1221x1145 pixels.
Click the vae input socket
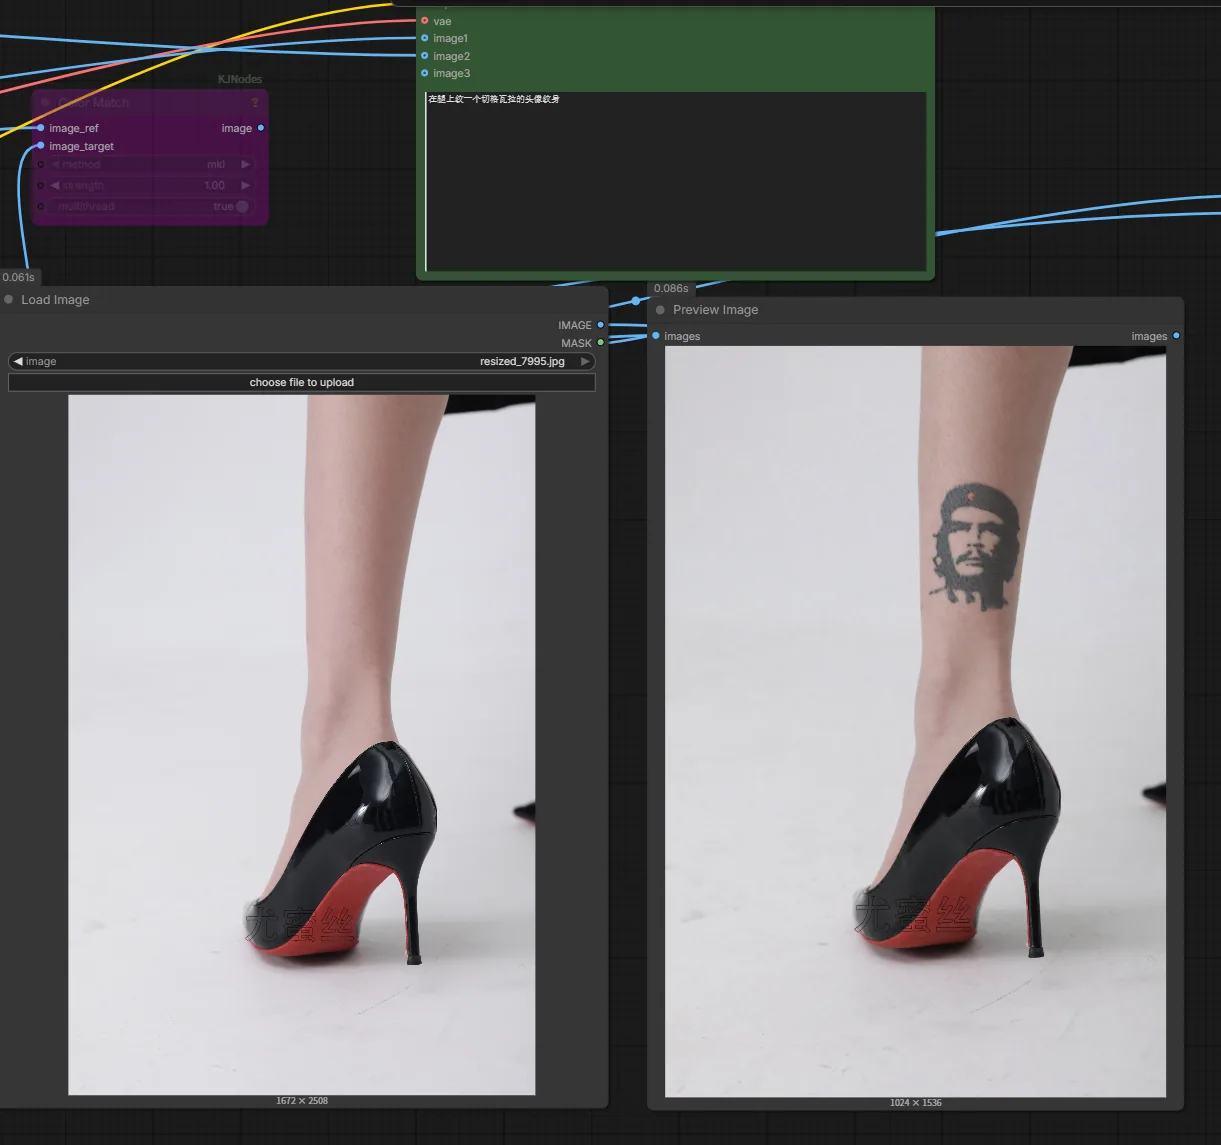(425, 21)
